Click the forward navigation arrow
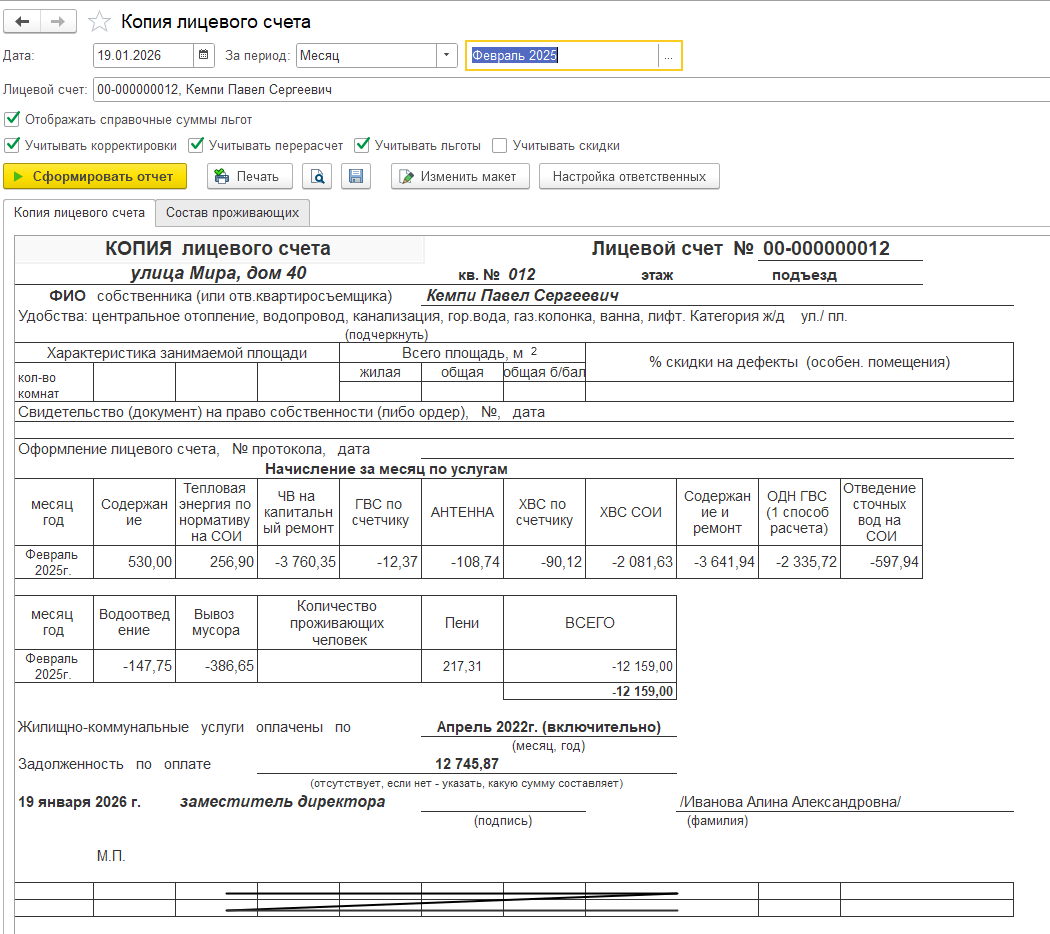1050x934 pixels. coord(59,21)
